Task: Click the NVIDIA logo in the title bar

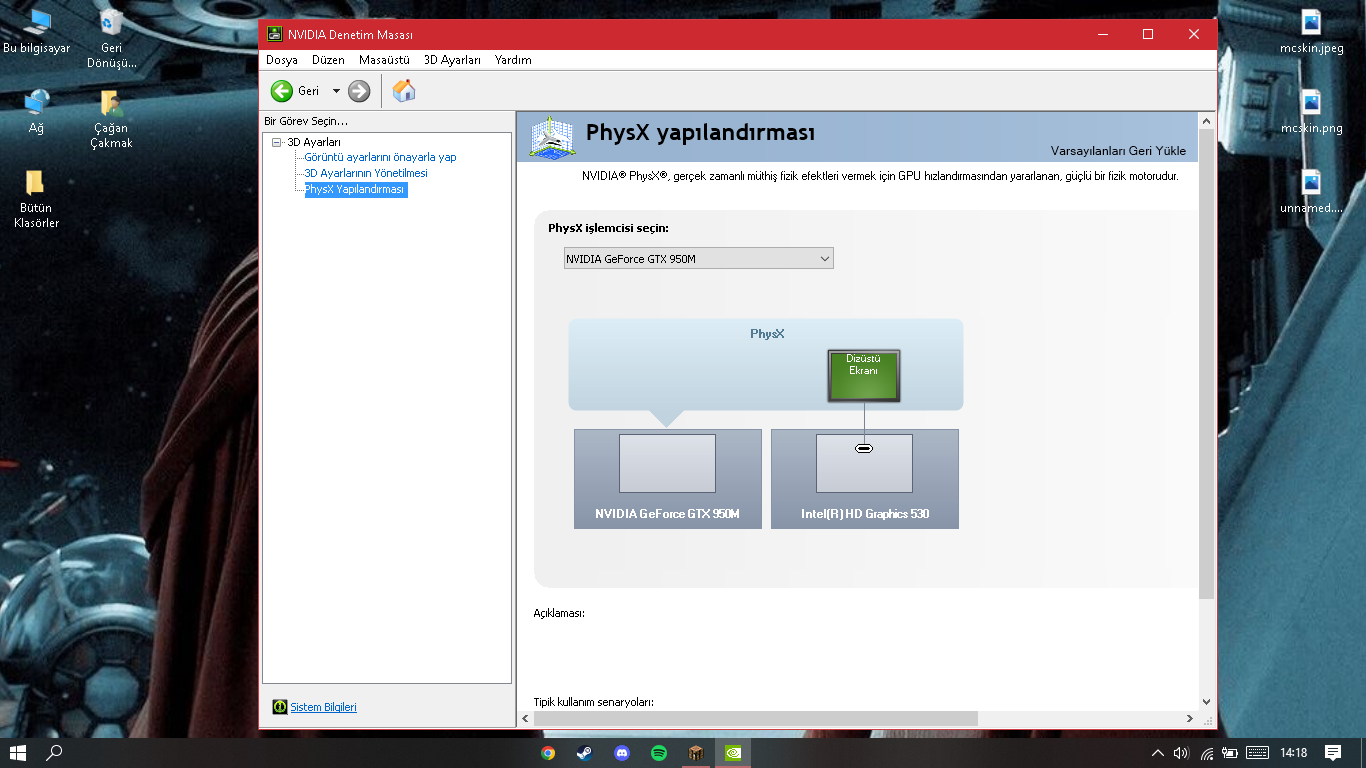Action: click(274, 34)
